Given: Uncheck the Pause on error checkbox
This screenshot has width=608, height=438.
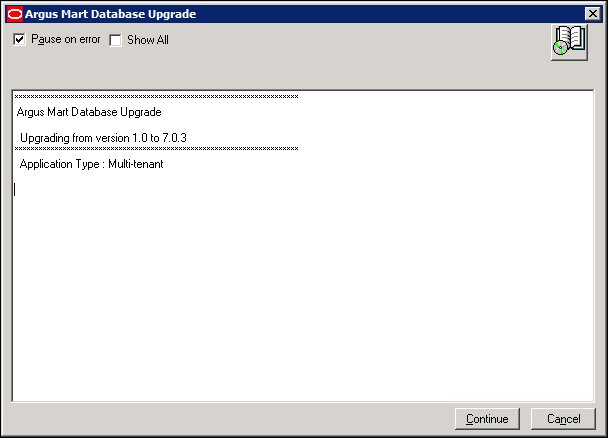Looking at the screenshot, I should [19, 39].
